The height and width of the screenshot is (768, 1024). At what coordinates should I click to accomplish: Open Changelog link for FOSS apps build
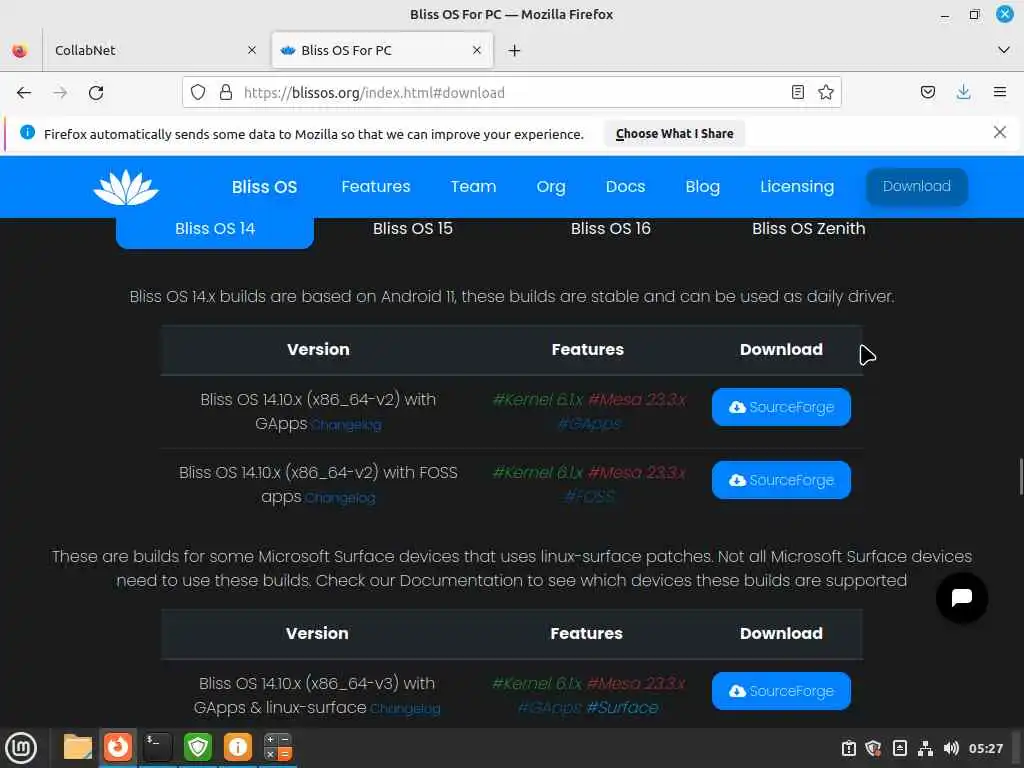[340, 498]
